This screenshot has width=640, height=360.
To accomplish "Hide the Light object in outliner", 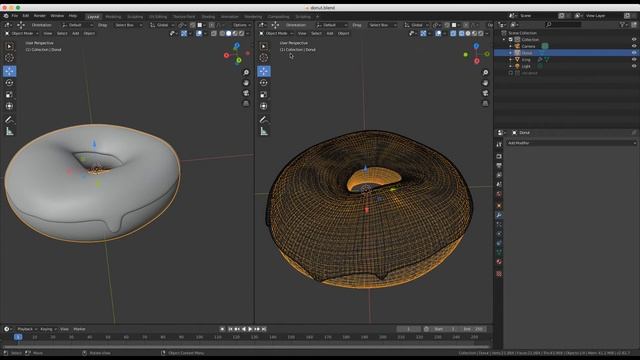I will 634,66.
